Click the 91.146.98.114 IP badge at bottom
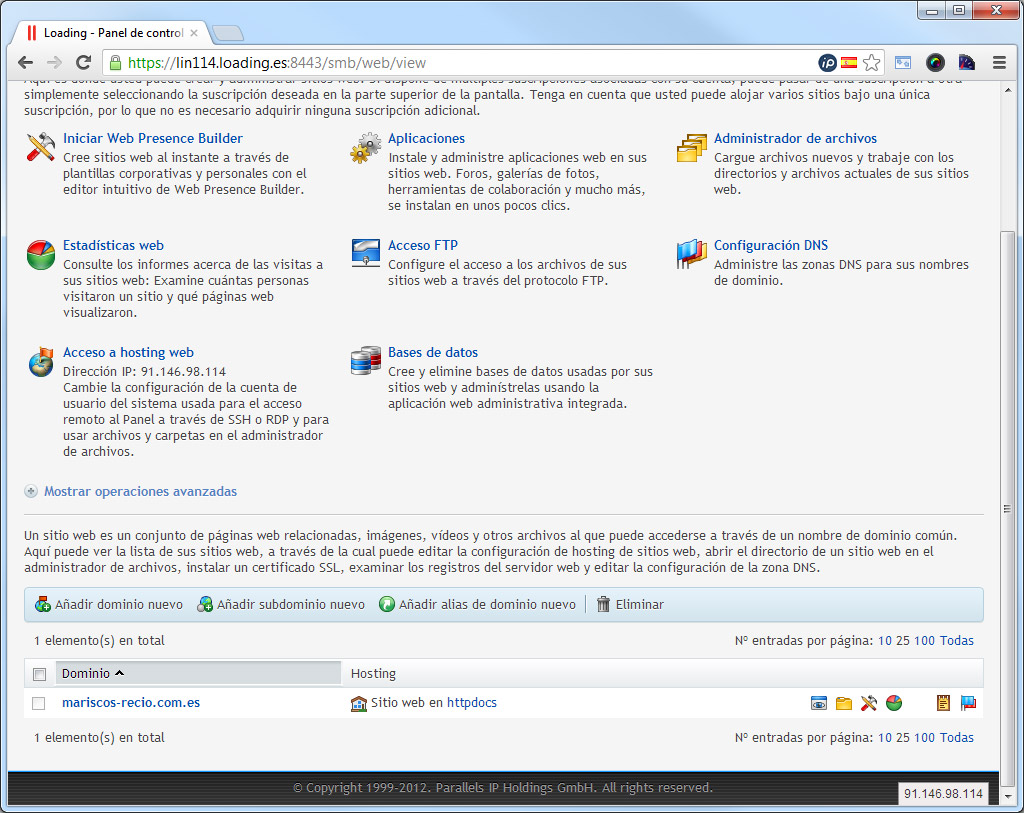The height and width of the screenshot is (813, 1024). click(x=943, y=793)
